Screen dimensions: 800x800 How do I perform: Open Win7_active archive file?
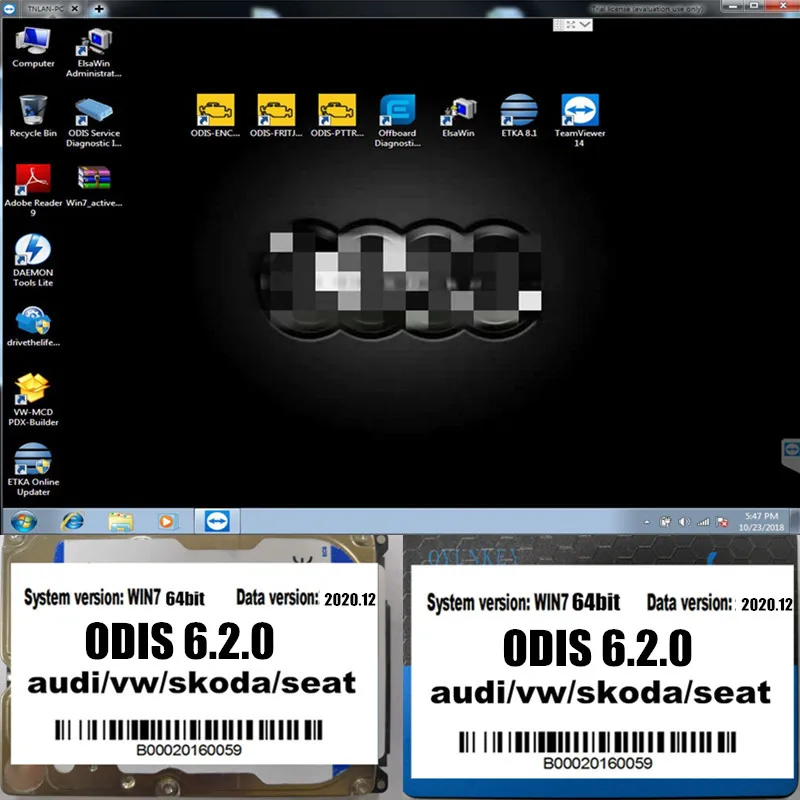pos(94,186)
